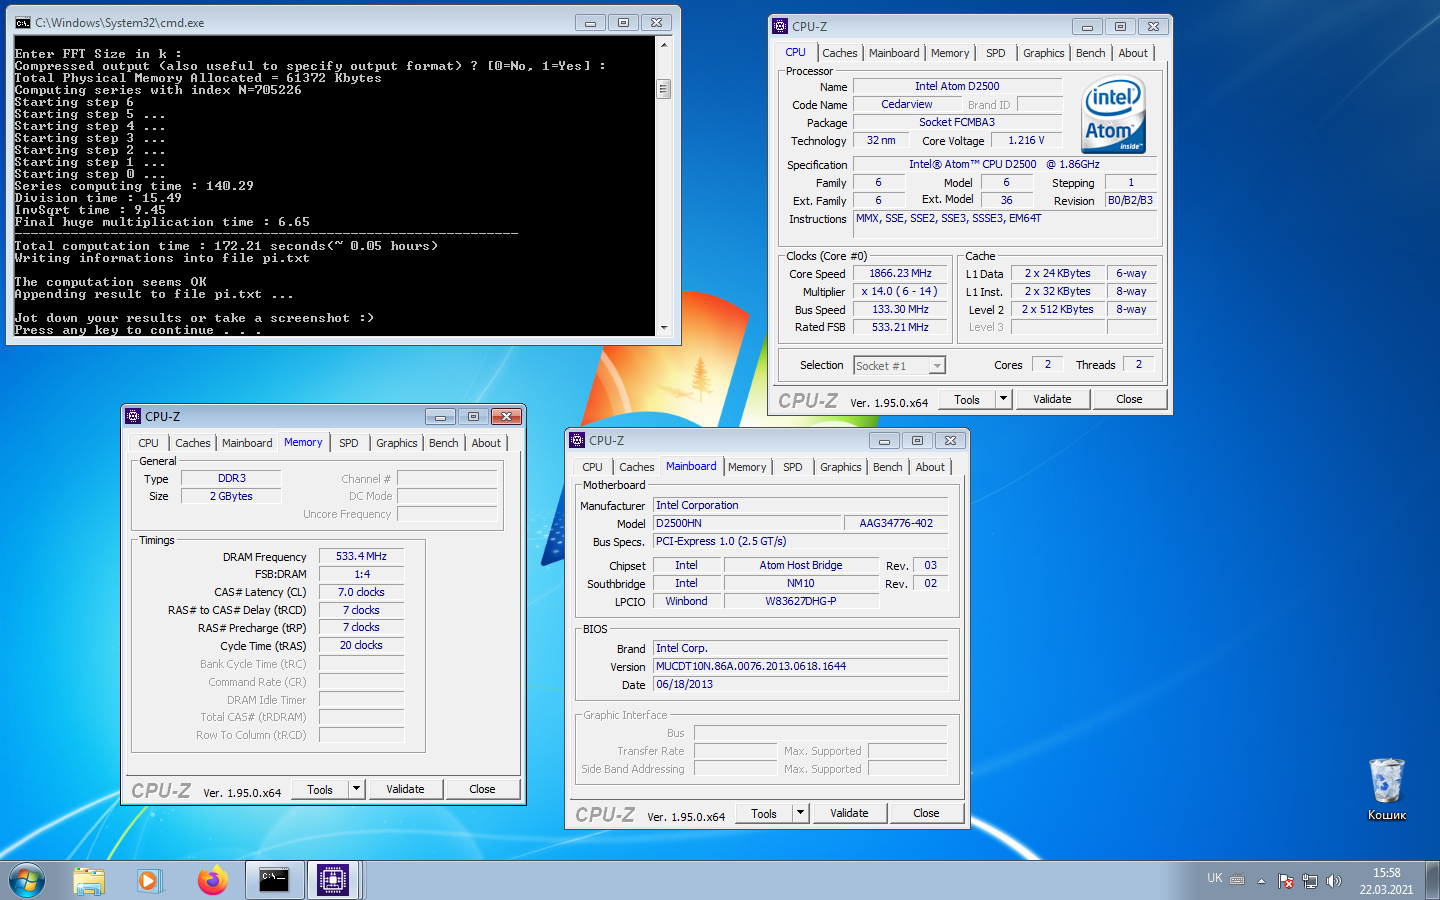Viewport: 1440px width, 900px height.
Task: Expand Tools arrow in CPU window
Action: [1003, 399]
